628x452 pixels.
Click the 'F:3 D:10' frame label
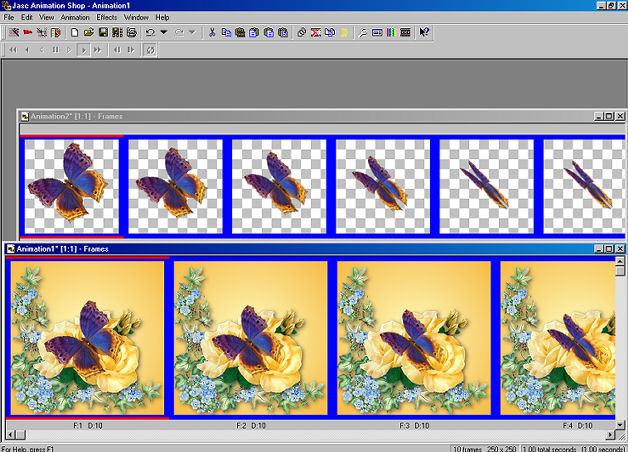coord(414,426)
